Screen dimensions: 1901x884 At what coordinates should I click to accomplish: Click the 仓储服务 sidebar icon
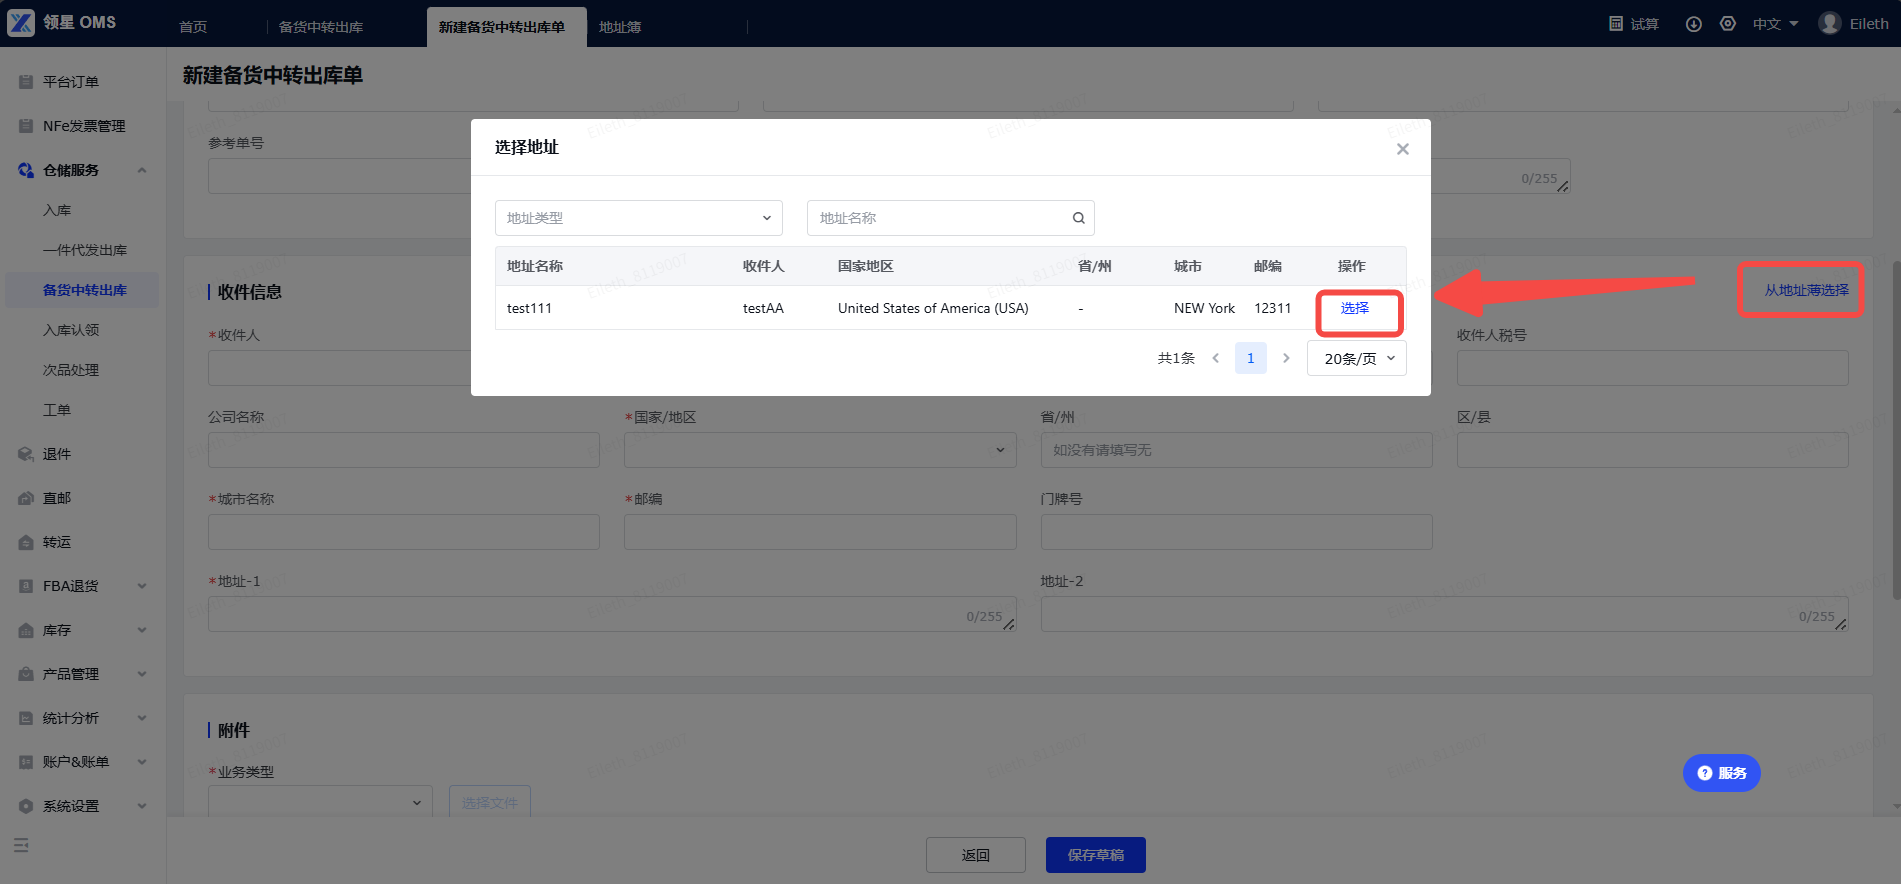click(x=26, y=170)
